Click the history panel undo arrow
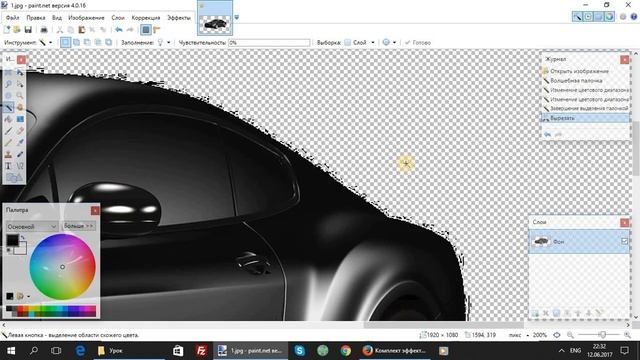 click(x=548, y=134)
